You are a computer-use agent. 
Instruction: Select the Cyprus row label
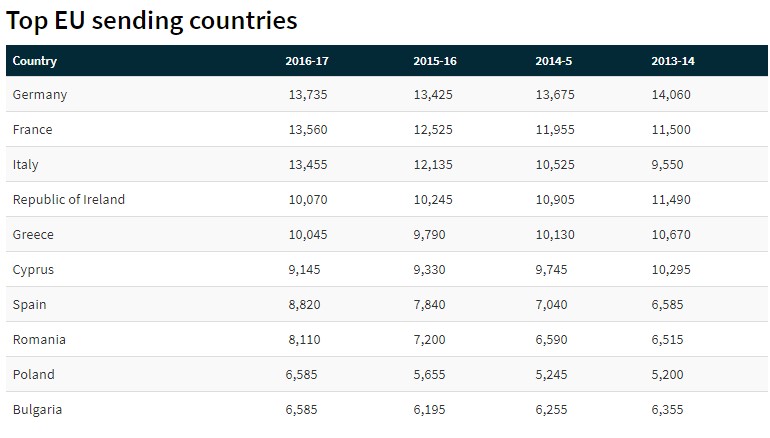33,270
